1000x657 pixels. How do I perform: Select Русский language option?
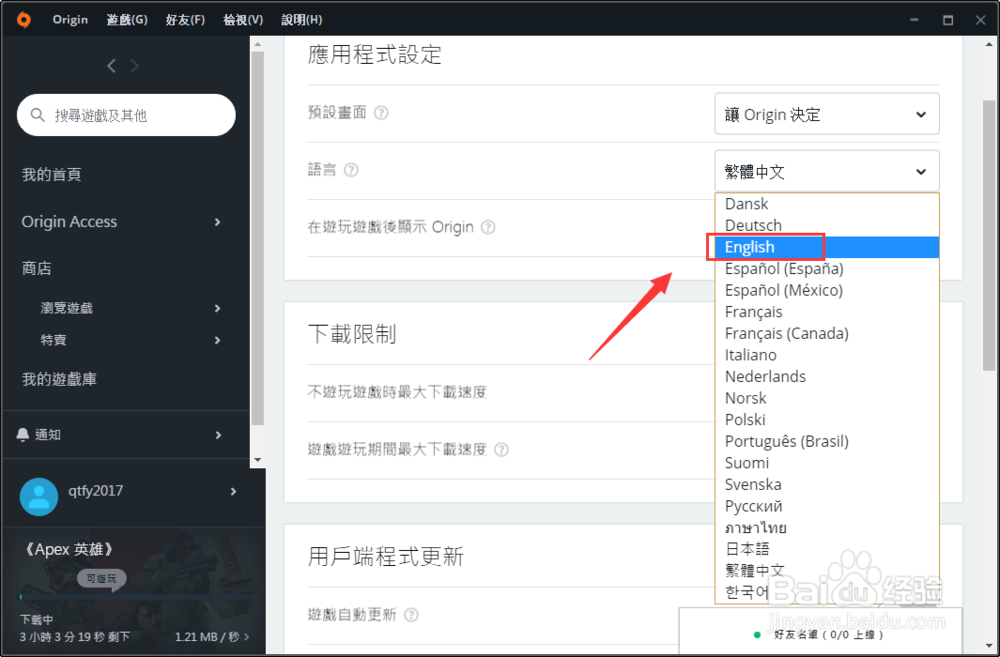pos(827,506)
